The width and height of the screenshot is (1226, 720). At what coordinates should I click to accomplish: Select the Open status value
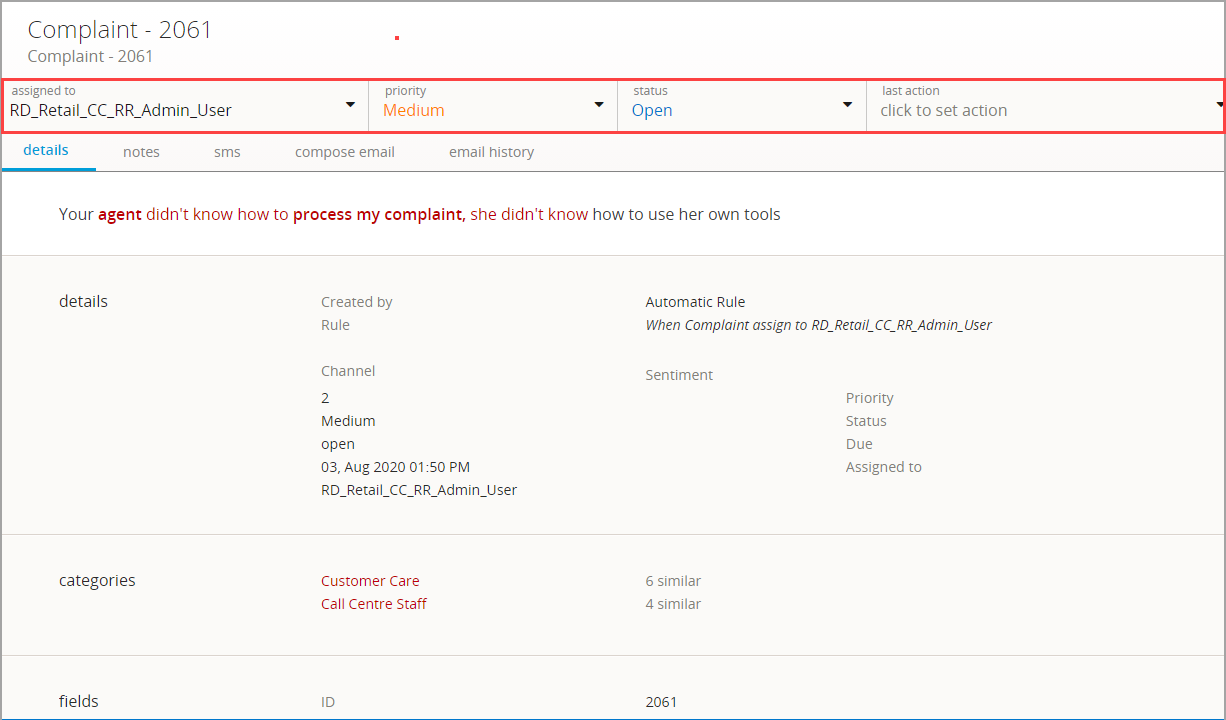click(652, 111)
